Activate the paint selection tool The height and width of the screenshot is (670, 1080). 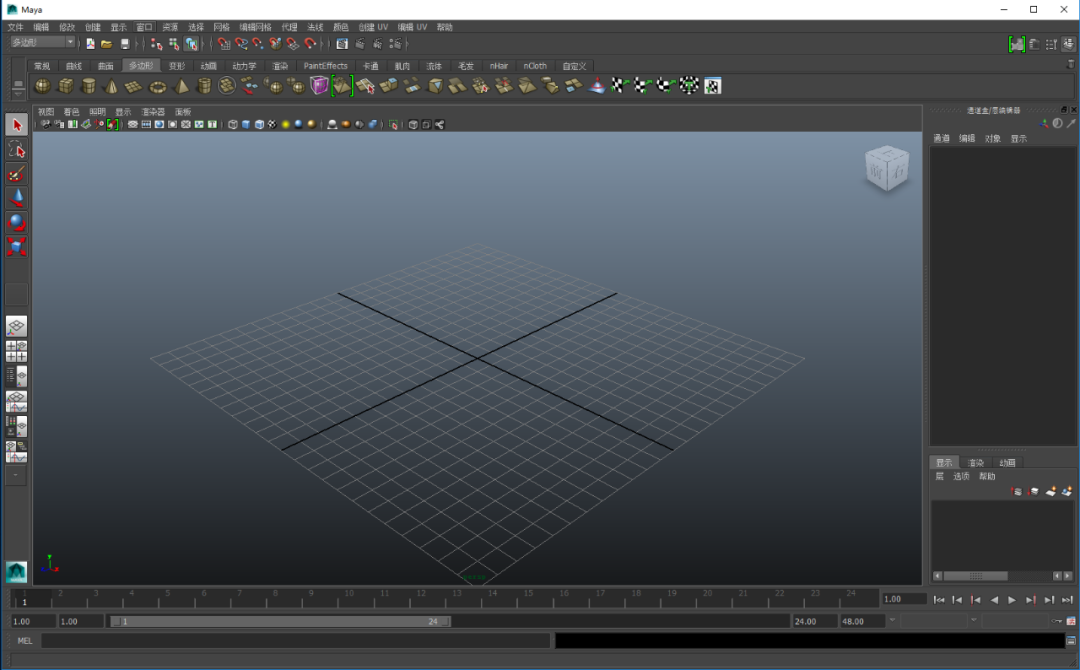[17, 174]
